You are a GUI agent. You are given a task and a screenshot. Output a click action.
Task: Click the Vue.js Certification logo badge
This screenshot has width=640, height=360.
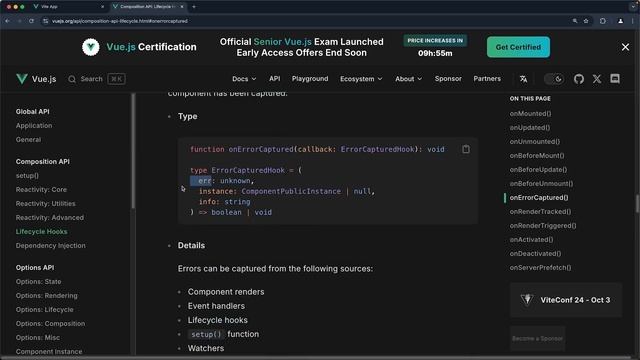[91, 47]
